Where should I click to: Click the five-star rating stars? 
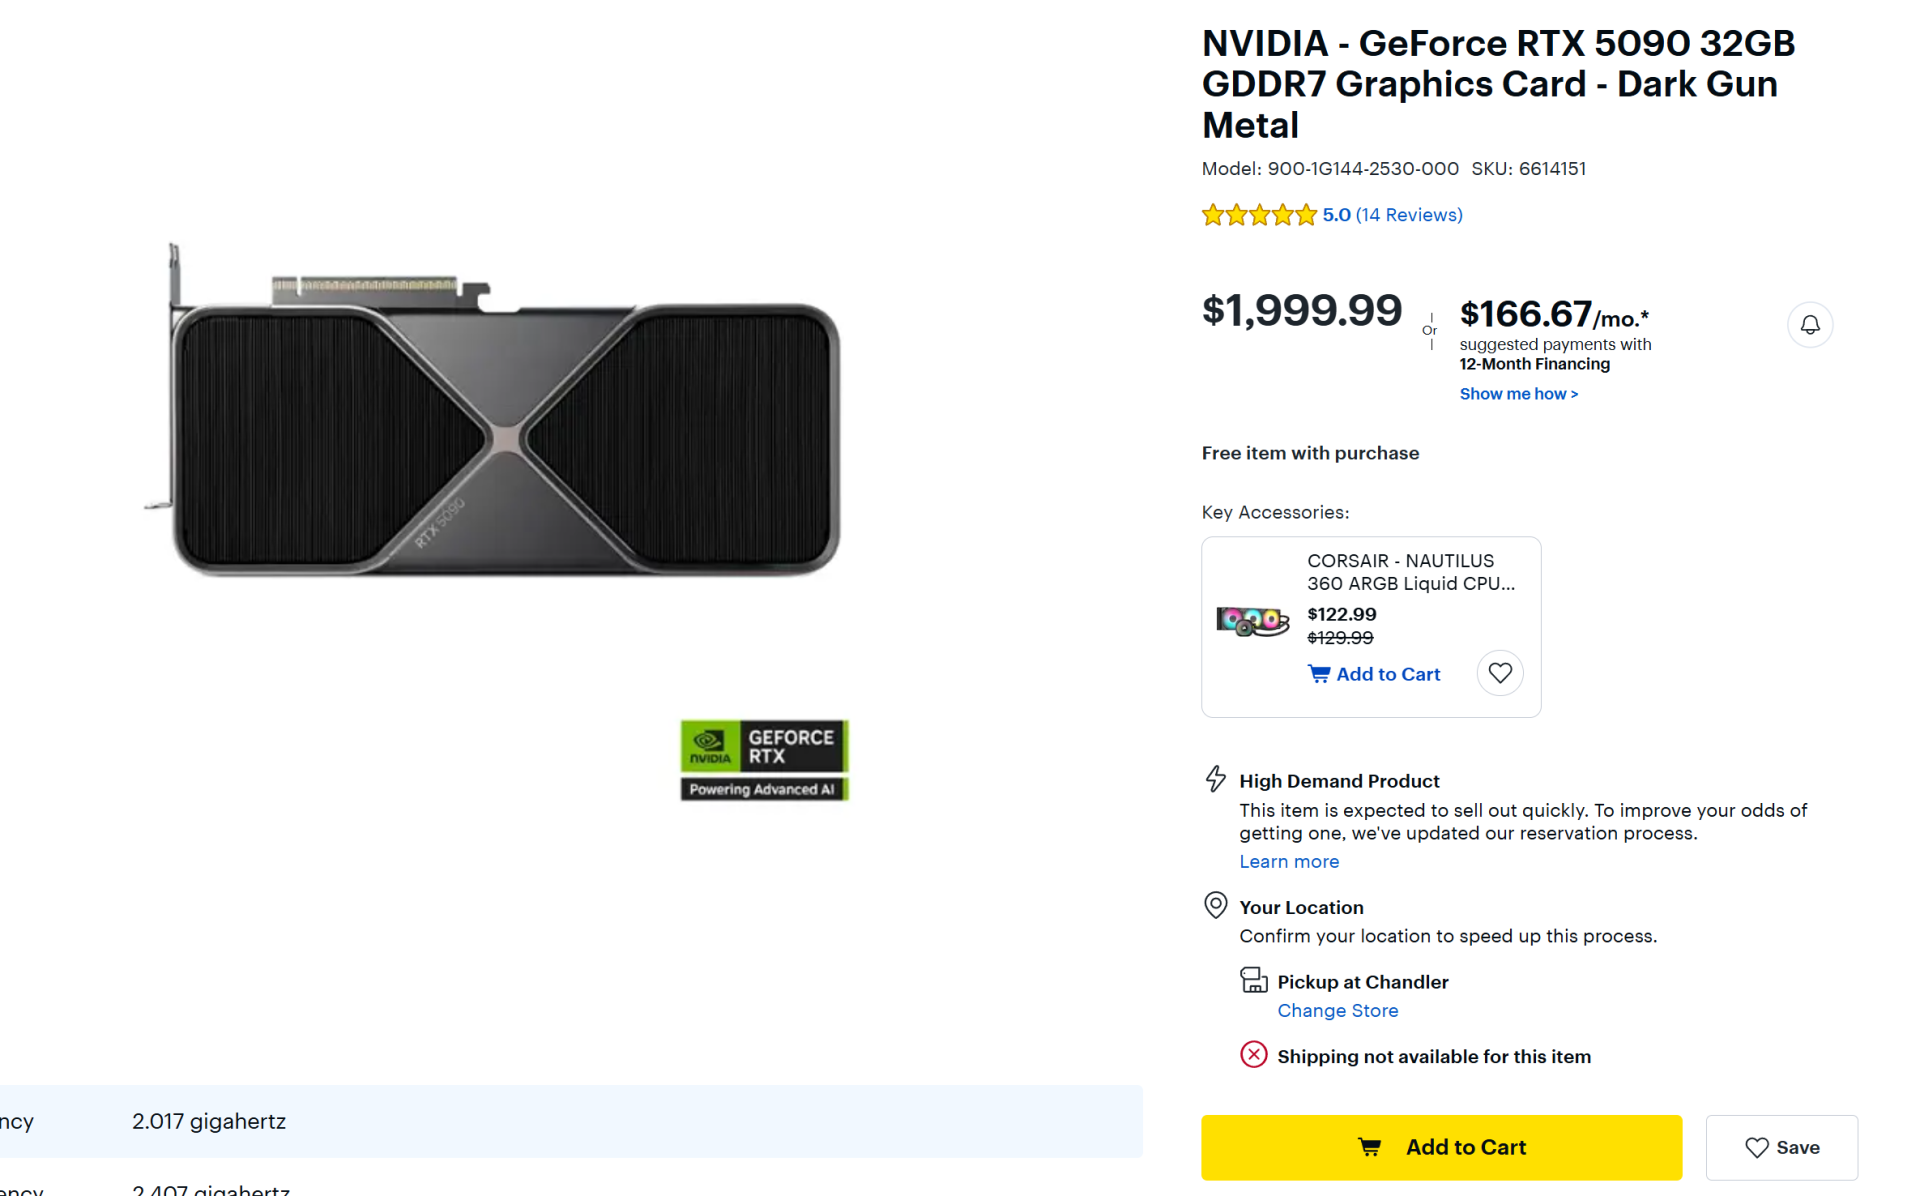[x=1259, y=215]
